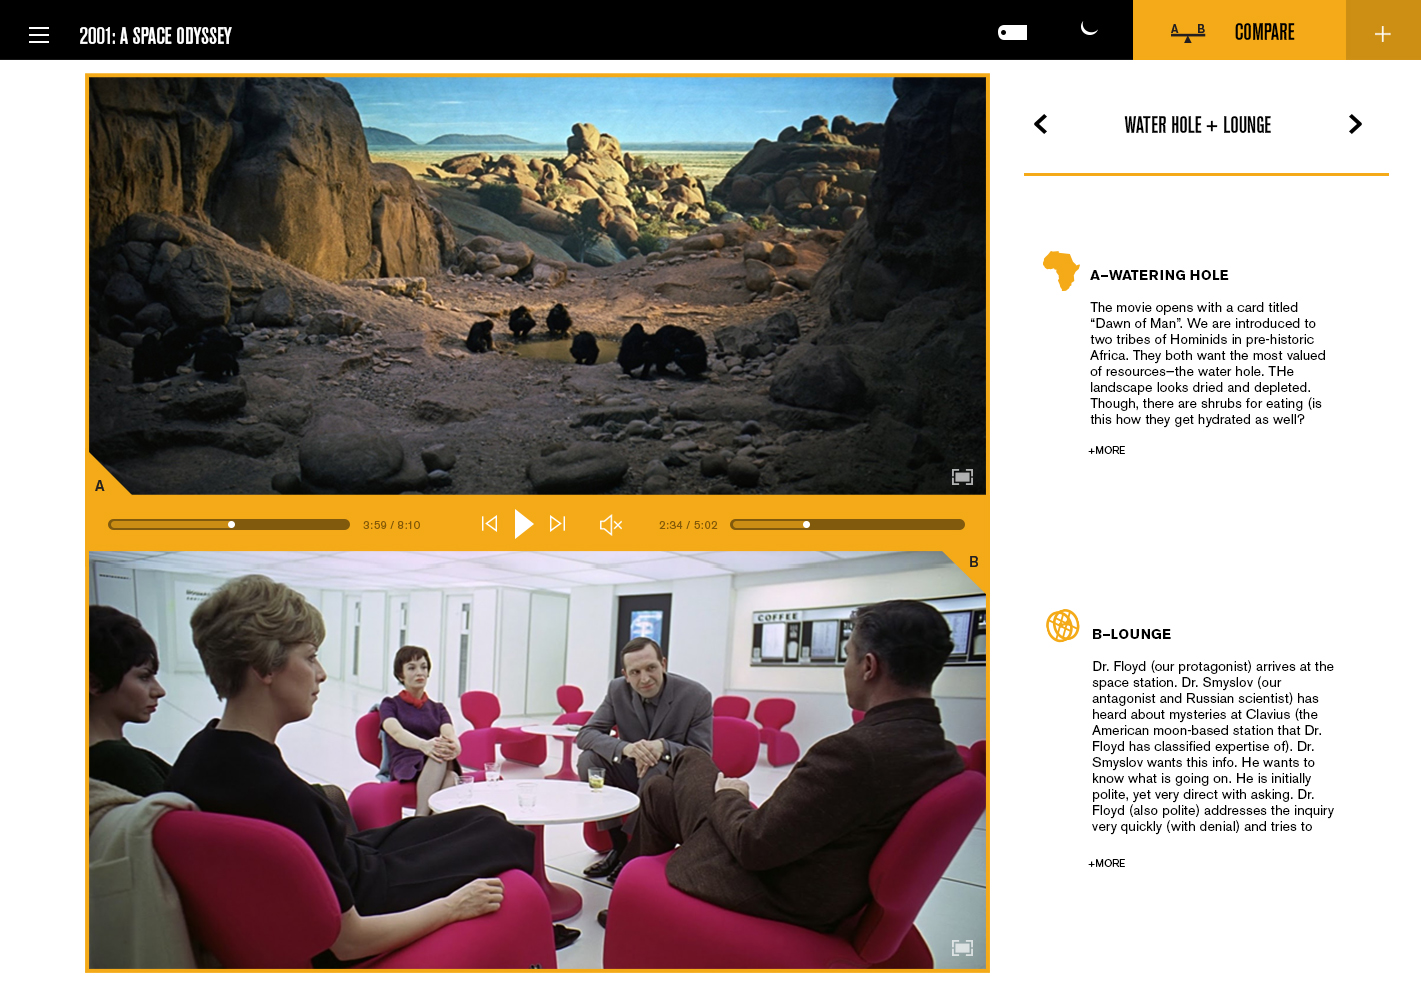Expand video A to fullscreen
1421x1000 pixels.
pyautogui.click(x=962, y=477)
